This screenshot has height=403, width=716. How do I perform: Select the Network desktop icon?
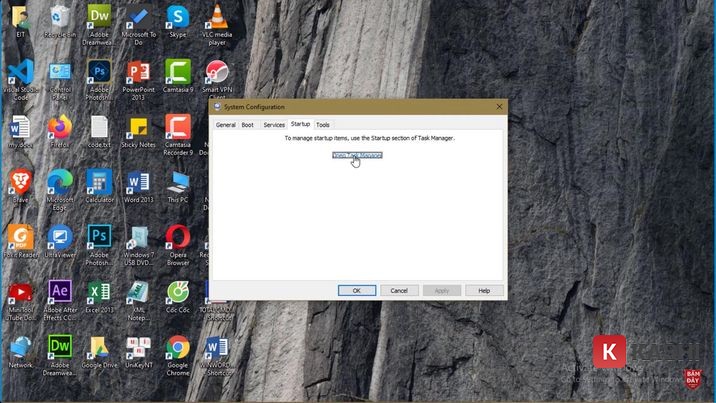21,351
